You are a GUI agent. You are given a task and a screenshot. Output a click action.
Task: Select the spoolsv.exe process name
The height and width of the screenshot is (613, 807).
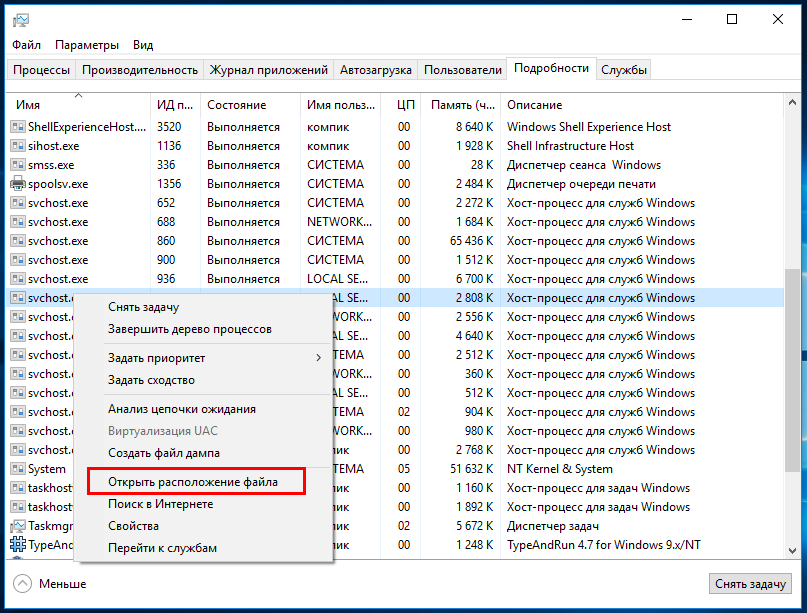click(x=58, y=184)
